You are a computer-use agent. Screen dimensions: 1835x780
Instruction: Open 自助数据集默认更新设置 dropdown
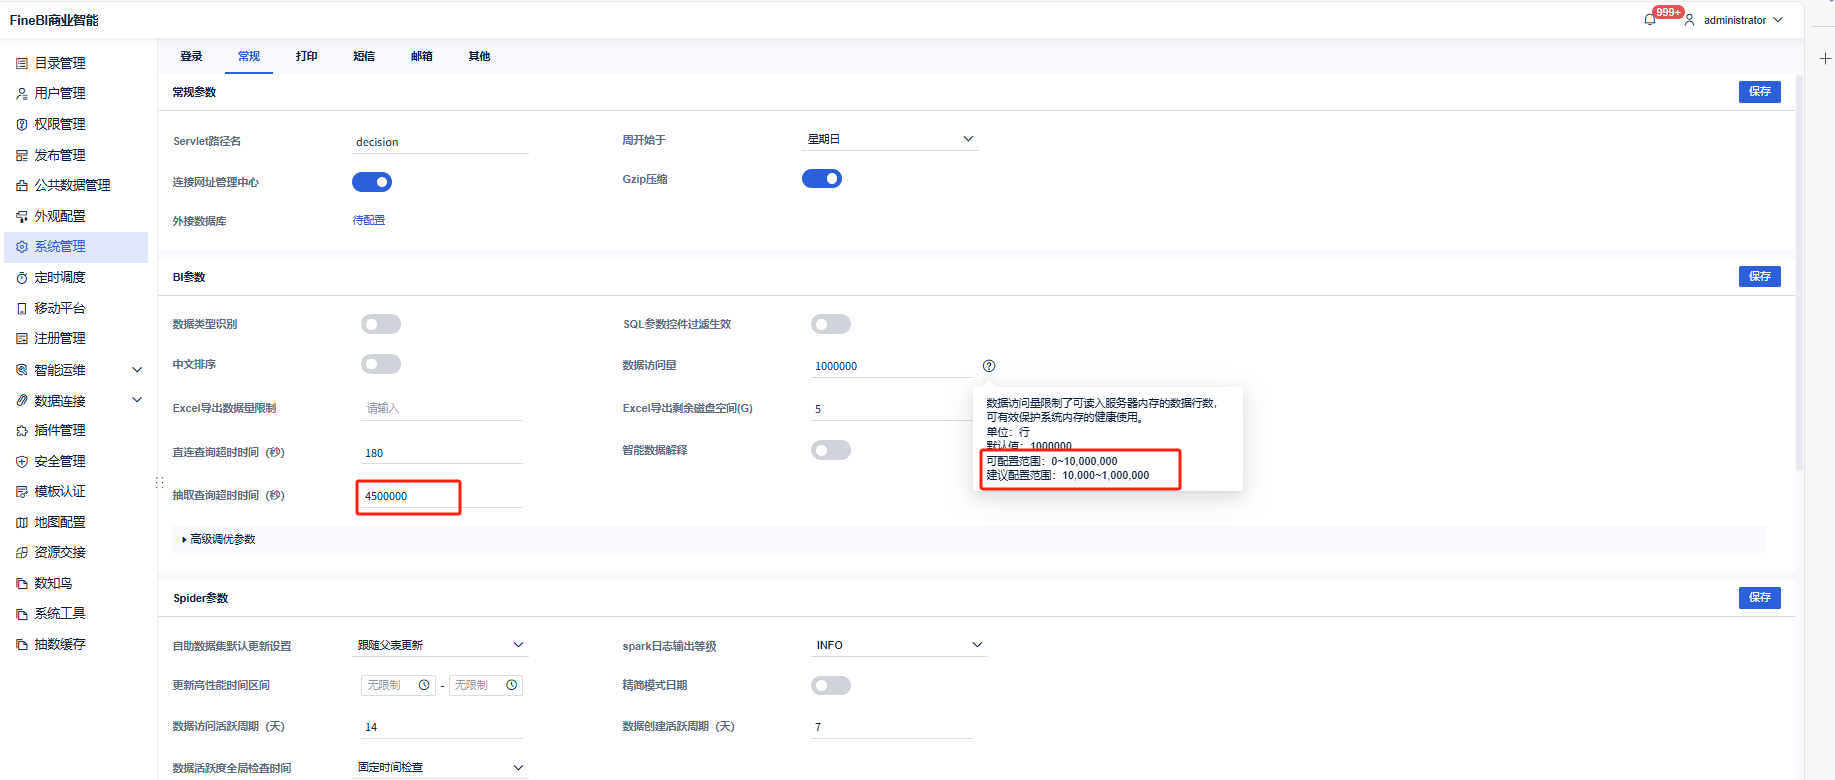(x=440, y=645)
